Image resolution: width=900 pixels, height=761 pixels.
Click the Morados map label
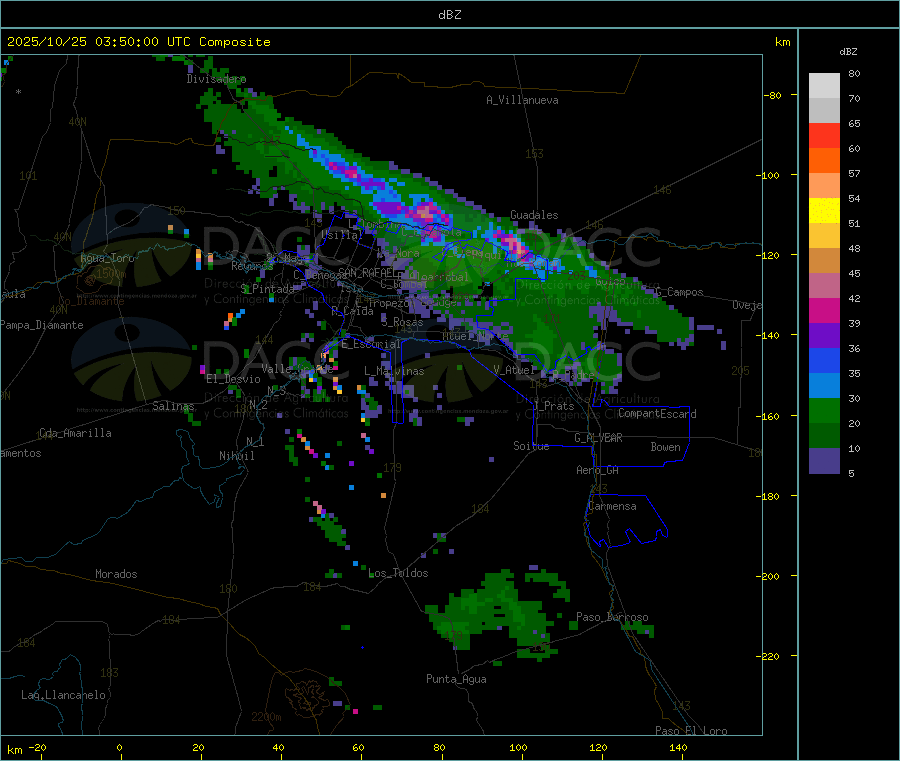pyautogui.click(x=117, y=574)
